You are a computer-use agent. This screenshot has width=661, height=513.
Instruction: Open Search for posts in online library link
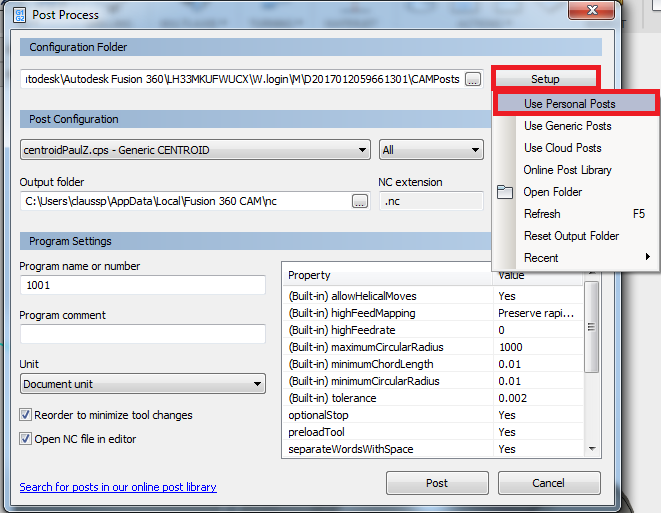(x=118, y=487)
